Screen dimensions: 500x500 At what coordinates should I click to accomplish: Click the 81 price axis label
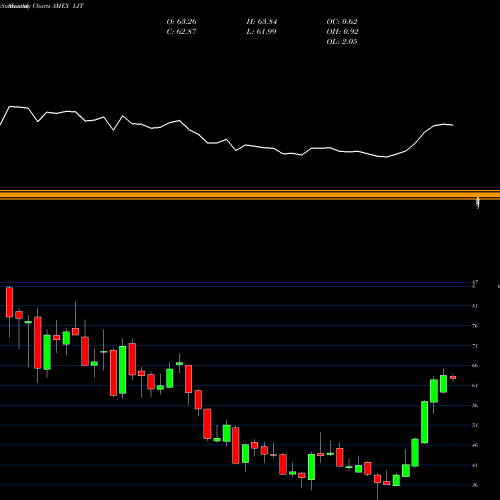[x=475, y=306]
